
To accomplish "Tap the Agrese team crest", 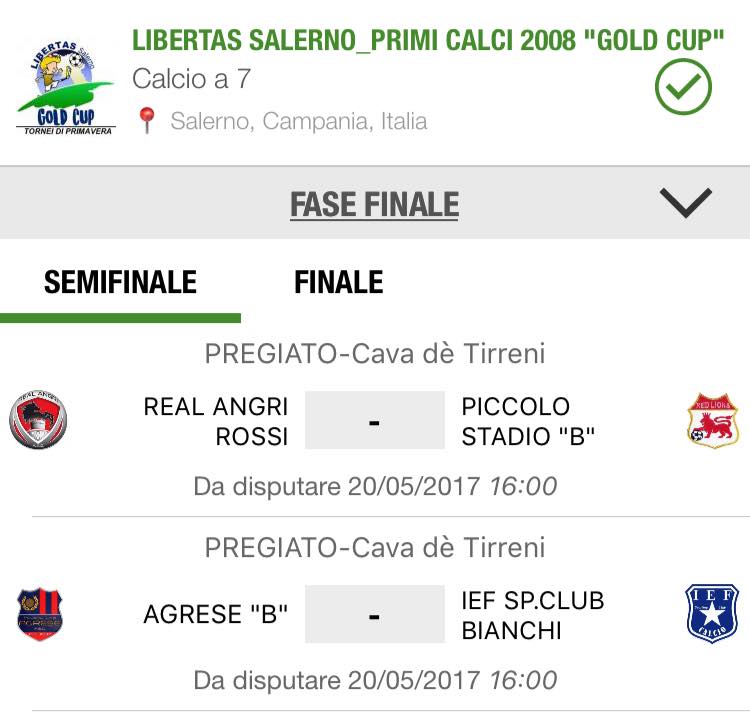I will [x=40, y=614].
